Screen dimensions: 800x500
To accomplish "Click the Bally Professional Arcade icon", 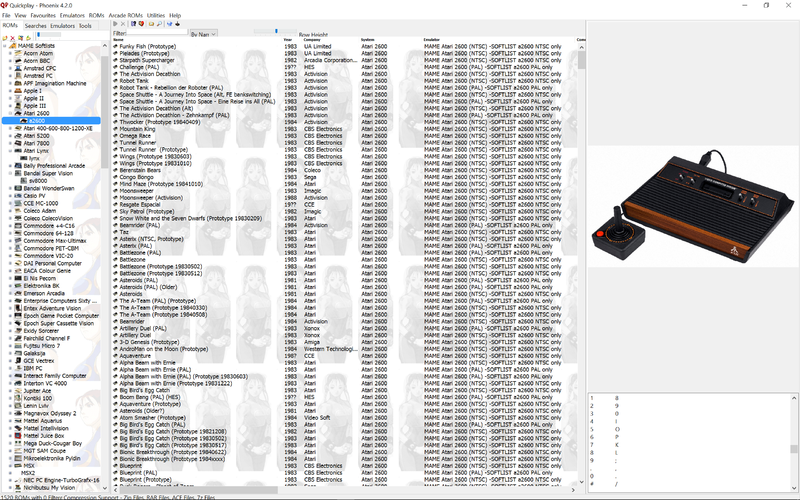I will pos(18,166).
